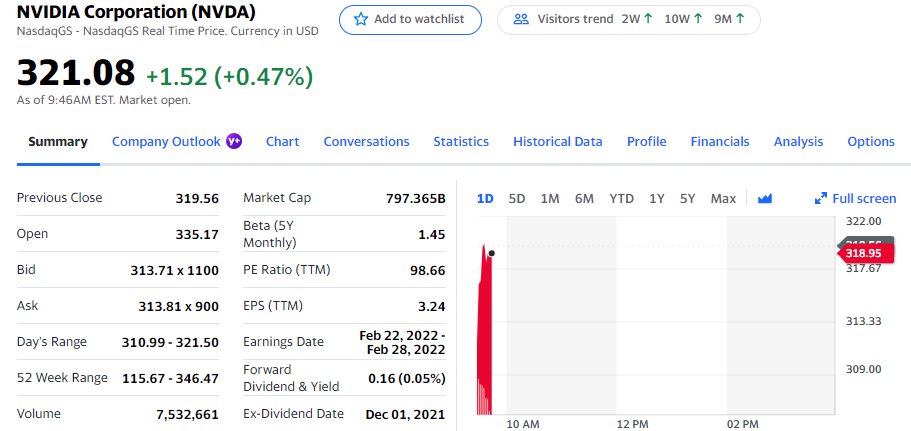
Task: Select the Max chart range
Action: tap(723, 199)
